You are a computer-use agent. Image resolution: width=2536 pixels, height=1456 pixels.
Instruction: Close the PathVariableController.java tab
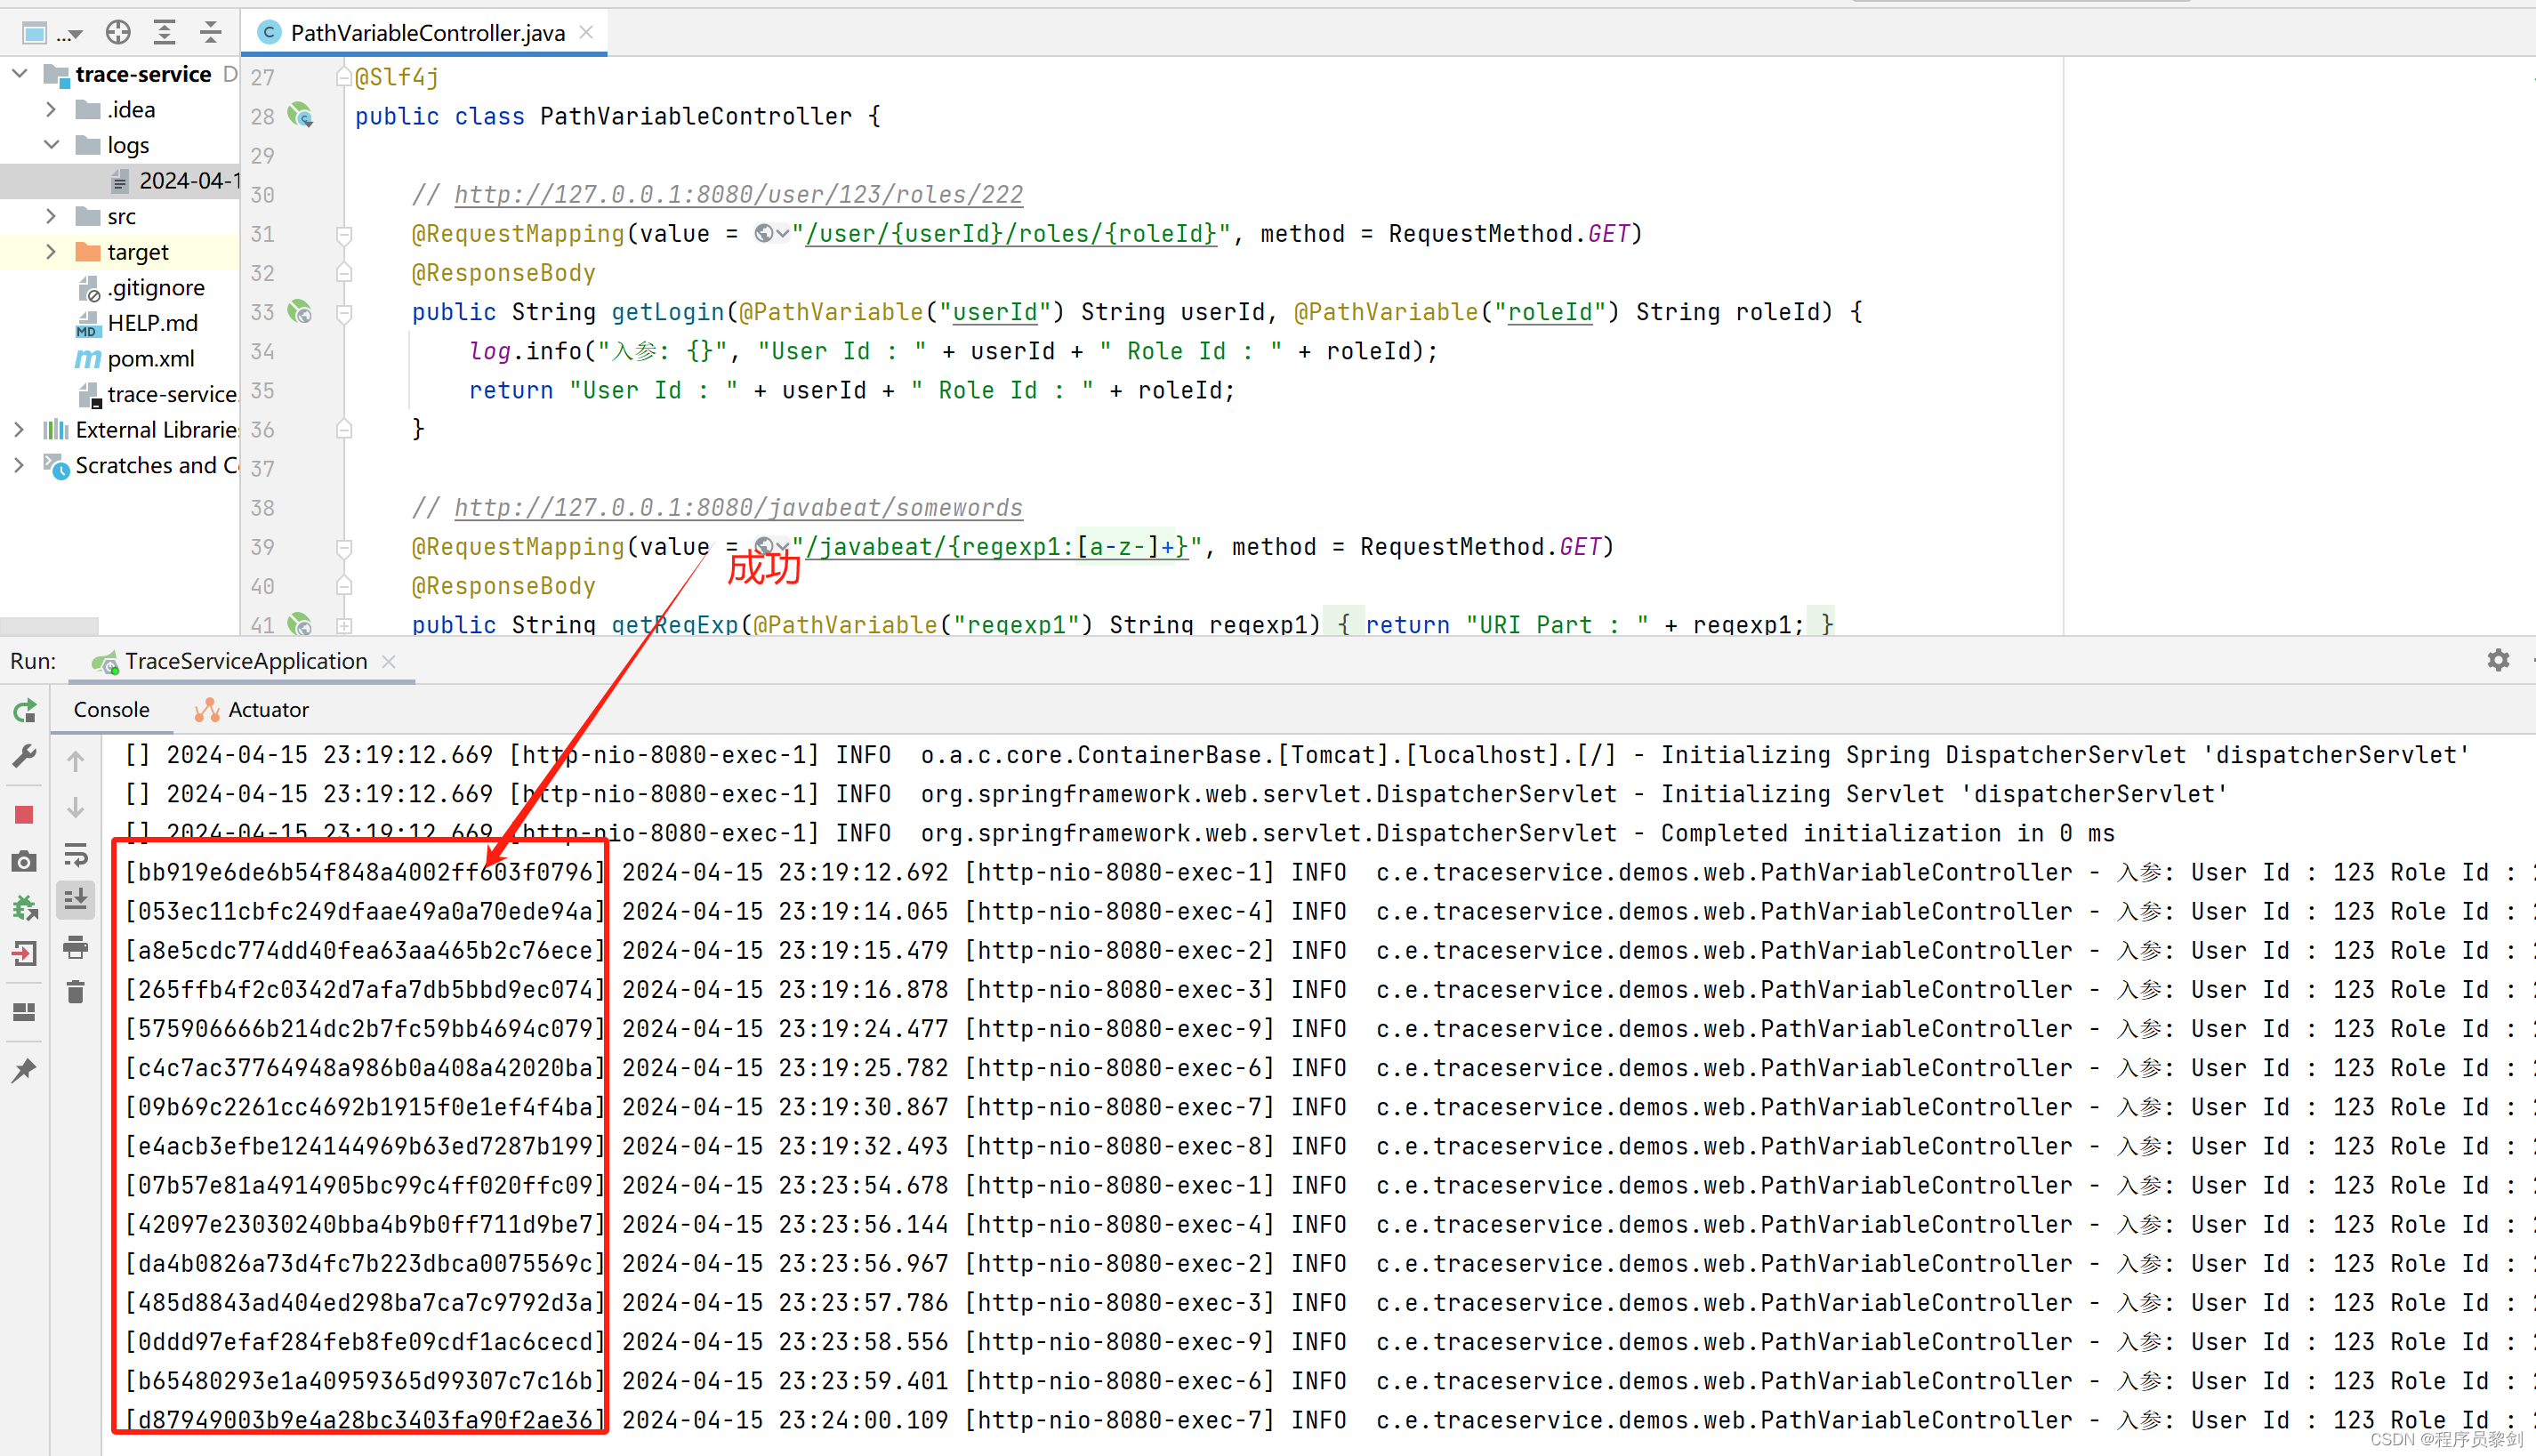[x=587, y=33]
